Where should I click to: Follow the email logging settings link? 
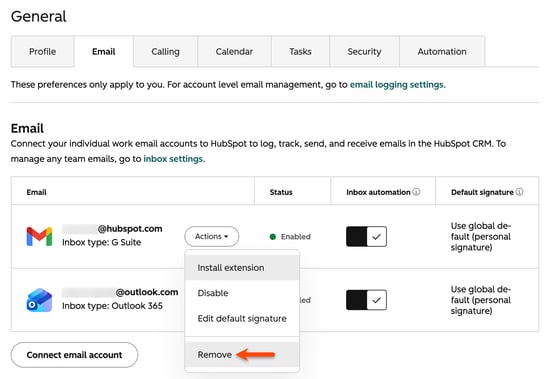click(x=397, y=85)
